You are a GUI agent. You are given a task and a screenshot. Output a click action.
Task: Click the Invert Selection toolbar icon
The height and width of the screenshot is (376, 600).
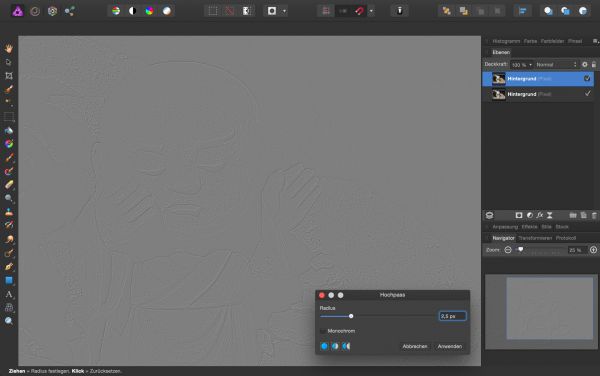(x=247, y=11)
